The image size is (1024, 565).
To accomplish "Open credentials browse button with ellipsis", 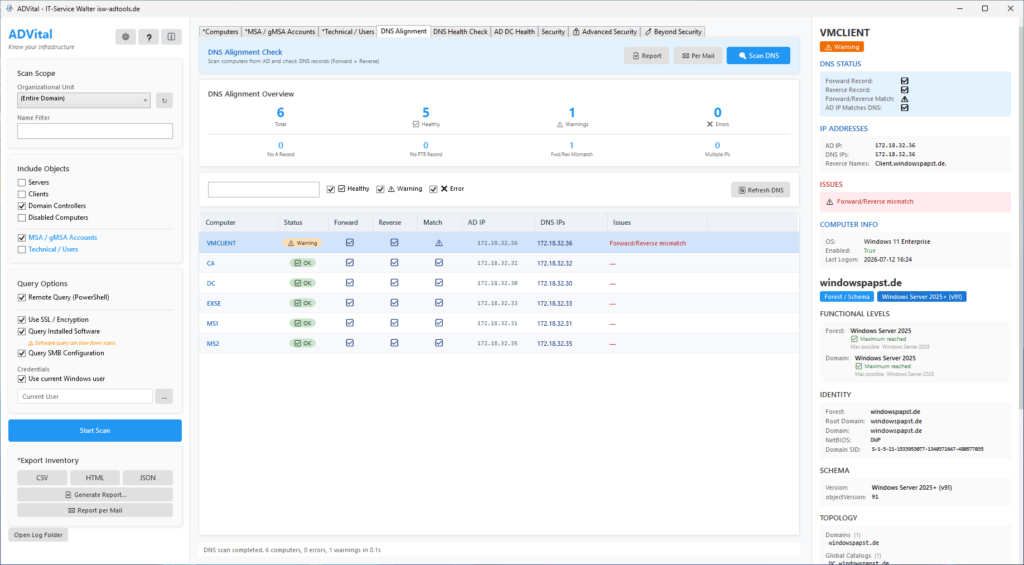I will point(164,396).
